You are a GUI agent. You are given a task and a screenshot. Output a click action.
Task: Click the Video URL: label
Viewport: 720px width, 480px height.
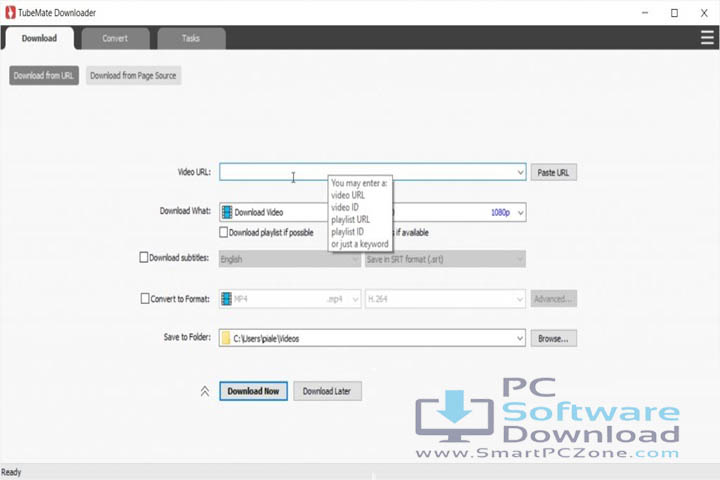(x=194, y=172)
